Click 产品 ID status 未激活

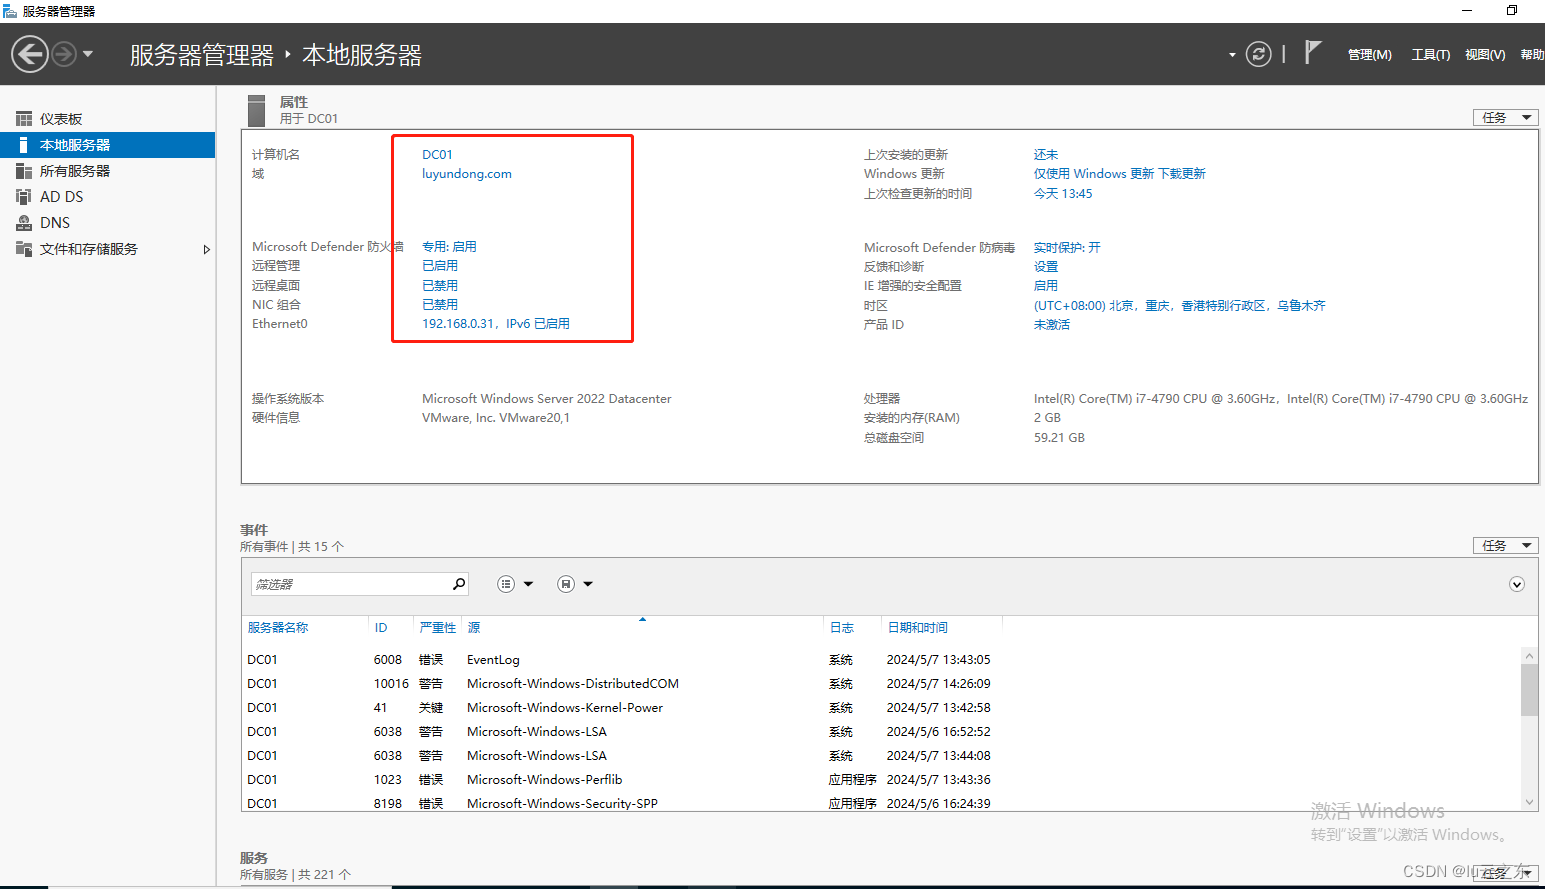coord(1052,325)
